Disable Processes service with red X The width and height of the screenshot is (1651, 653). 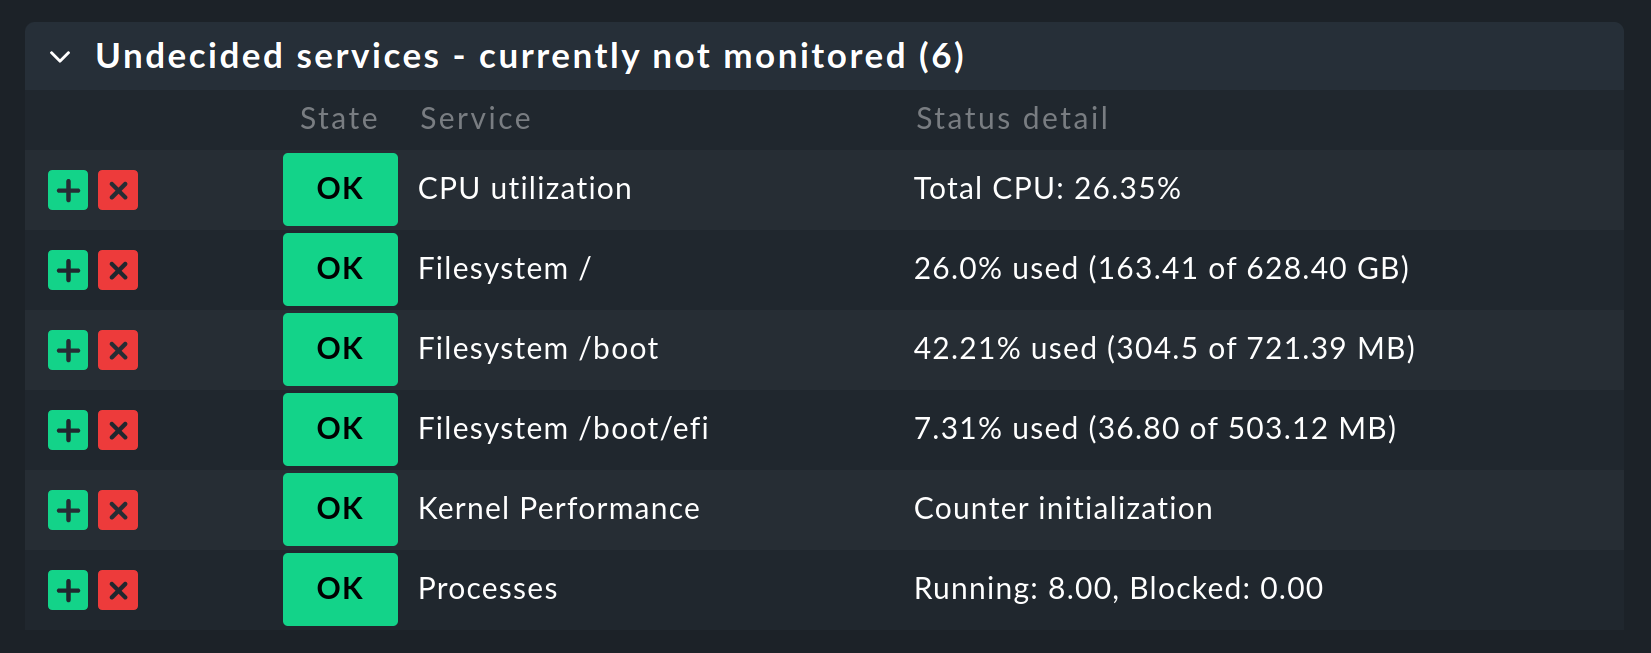pyautogui.click(x=118, y=590)
